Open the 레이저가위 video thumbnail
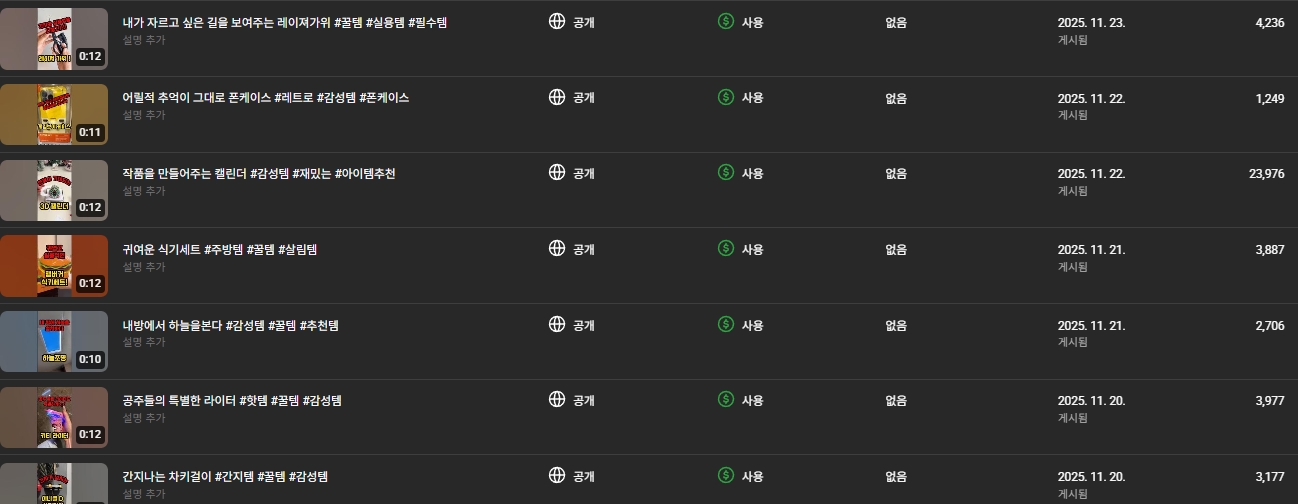Screen dimensions: 1298x504 point(54,38)
